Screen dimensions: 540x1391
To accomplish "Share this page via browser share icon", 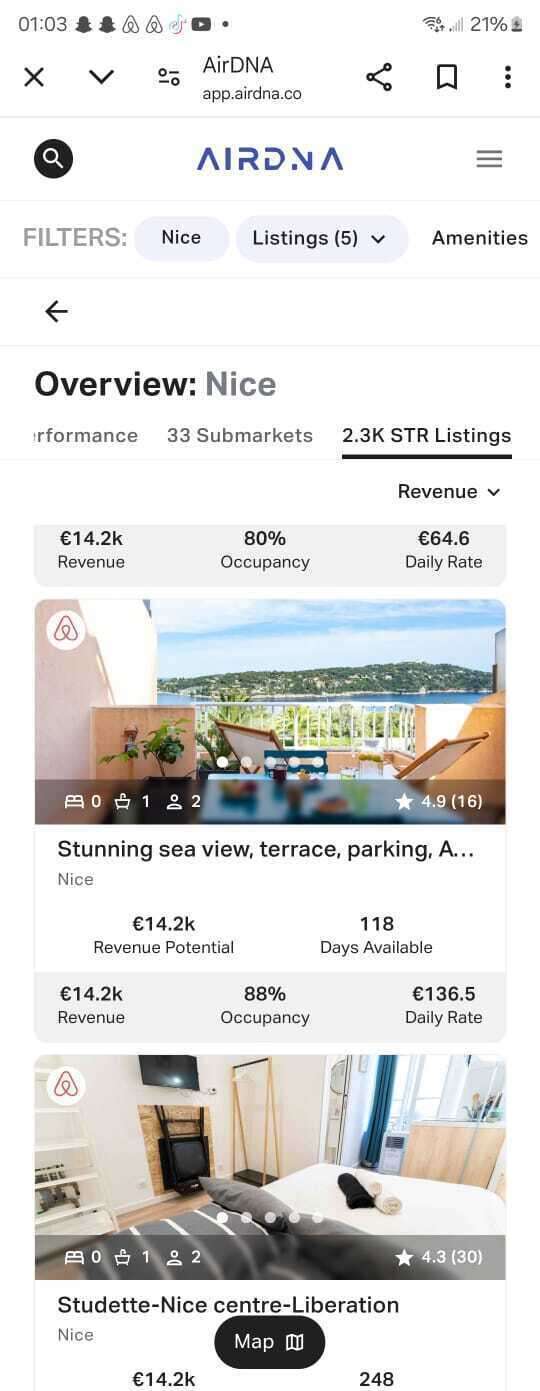I will [379, 77].
